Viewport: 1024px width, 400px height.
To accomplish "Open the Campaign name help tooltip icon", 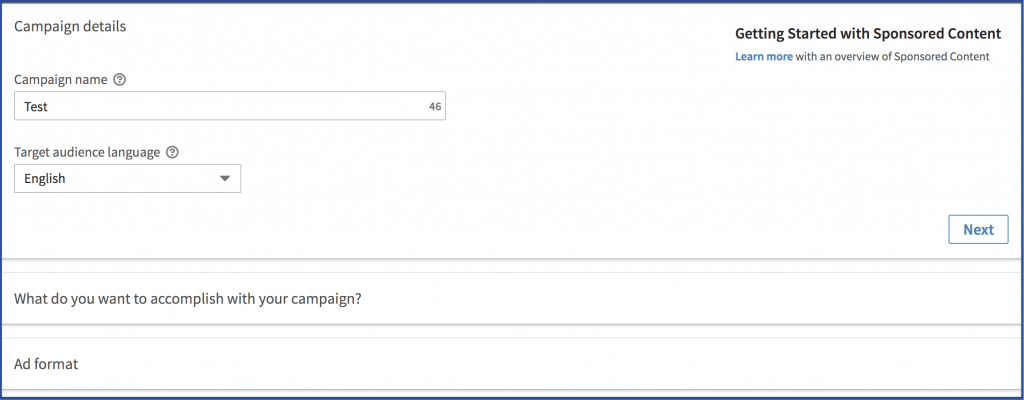I will coord(119,80).
